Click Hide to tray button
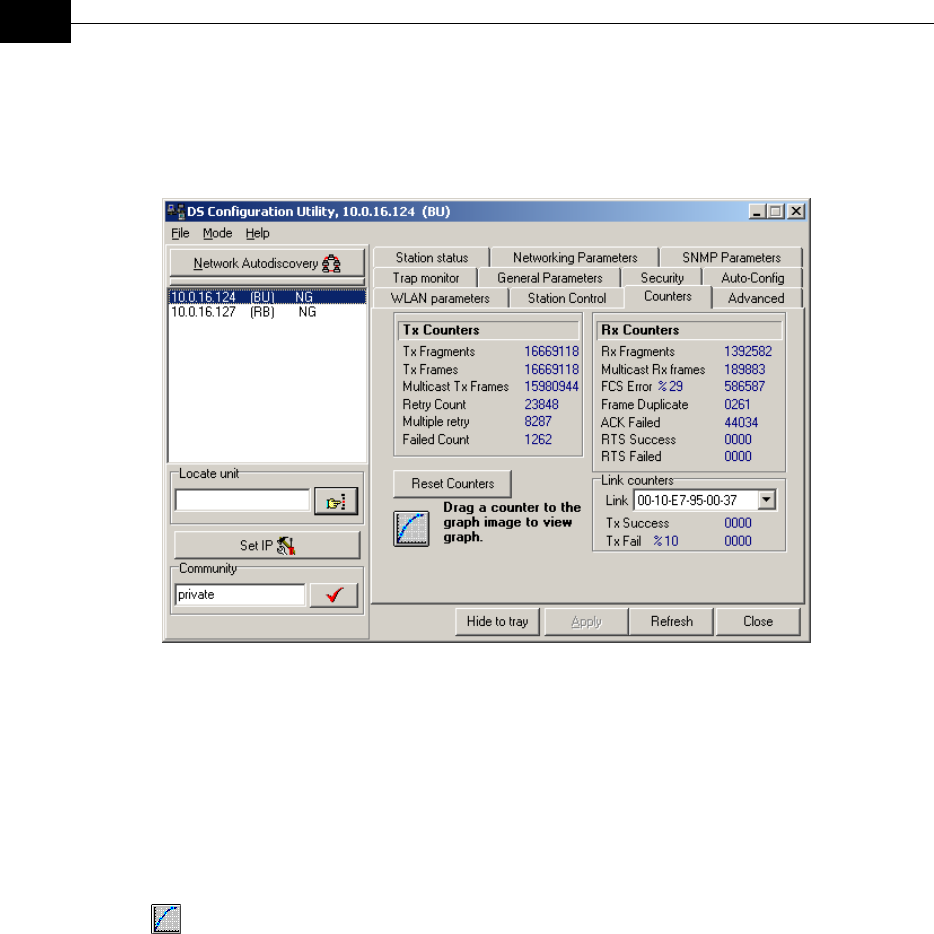The width and height of the screenshot is (934, 934). coord(497,621)
